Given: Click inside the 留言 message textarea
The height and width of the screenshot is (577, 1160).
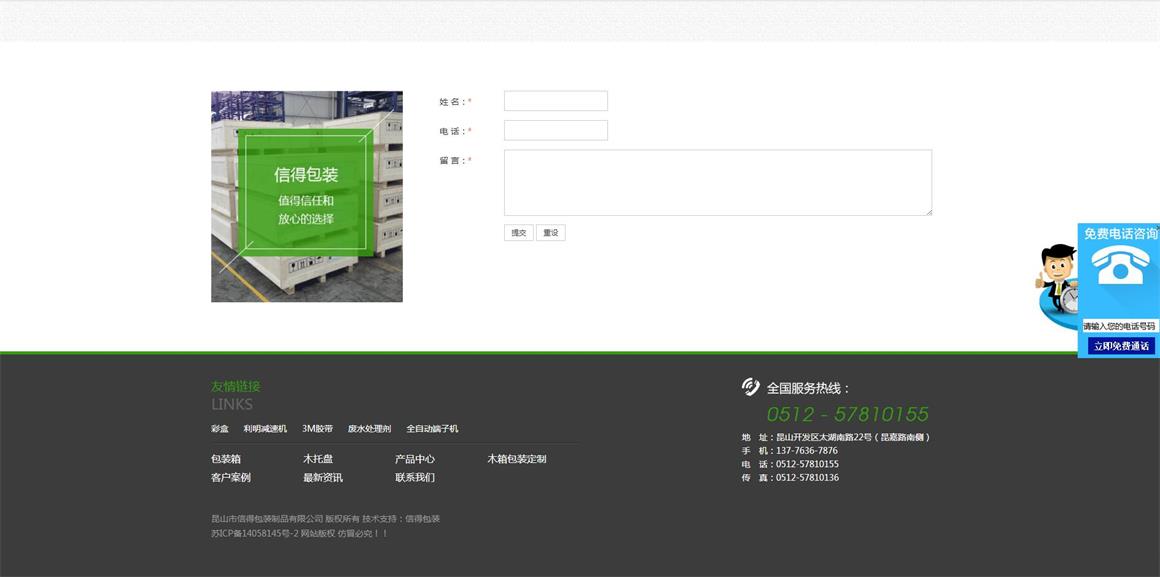Looking at the screenshot, I should coord(718,182).
